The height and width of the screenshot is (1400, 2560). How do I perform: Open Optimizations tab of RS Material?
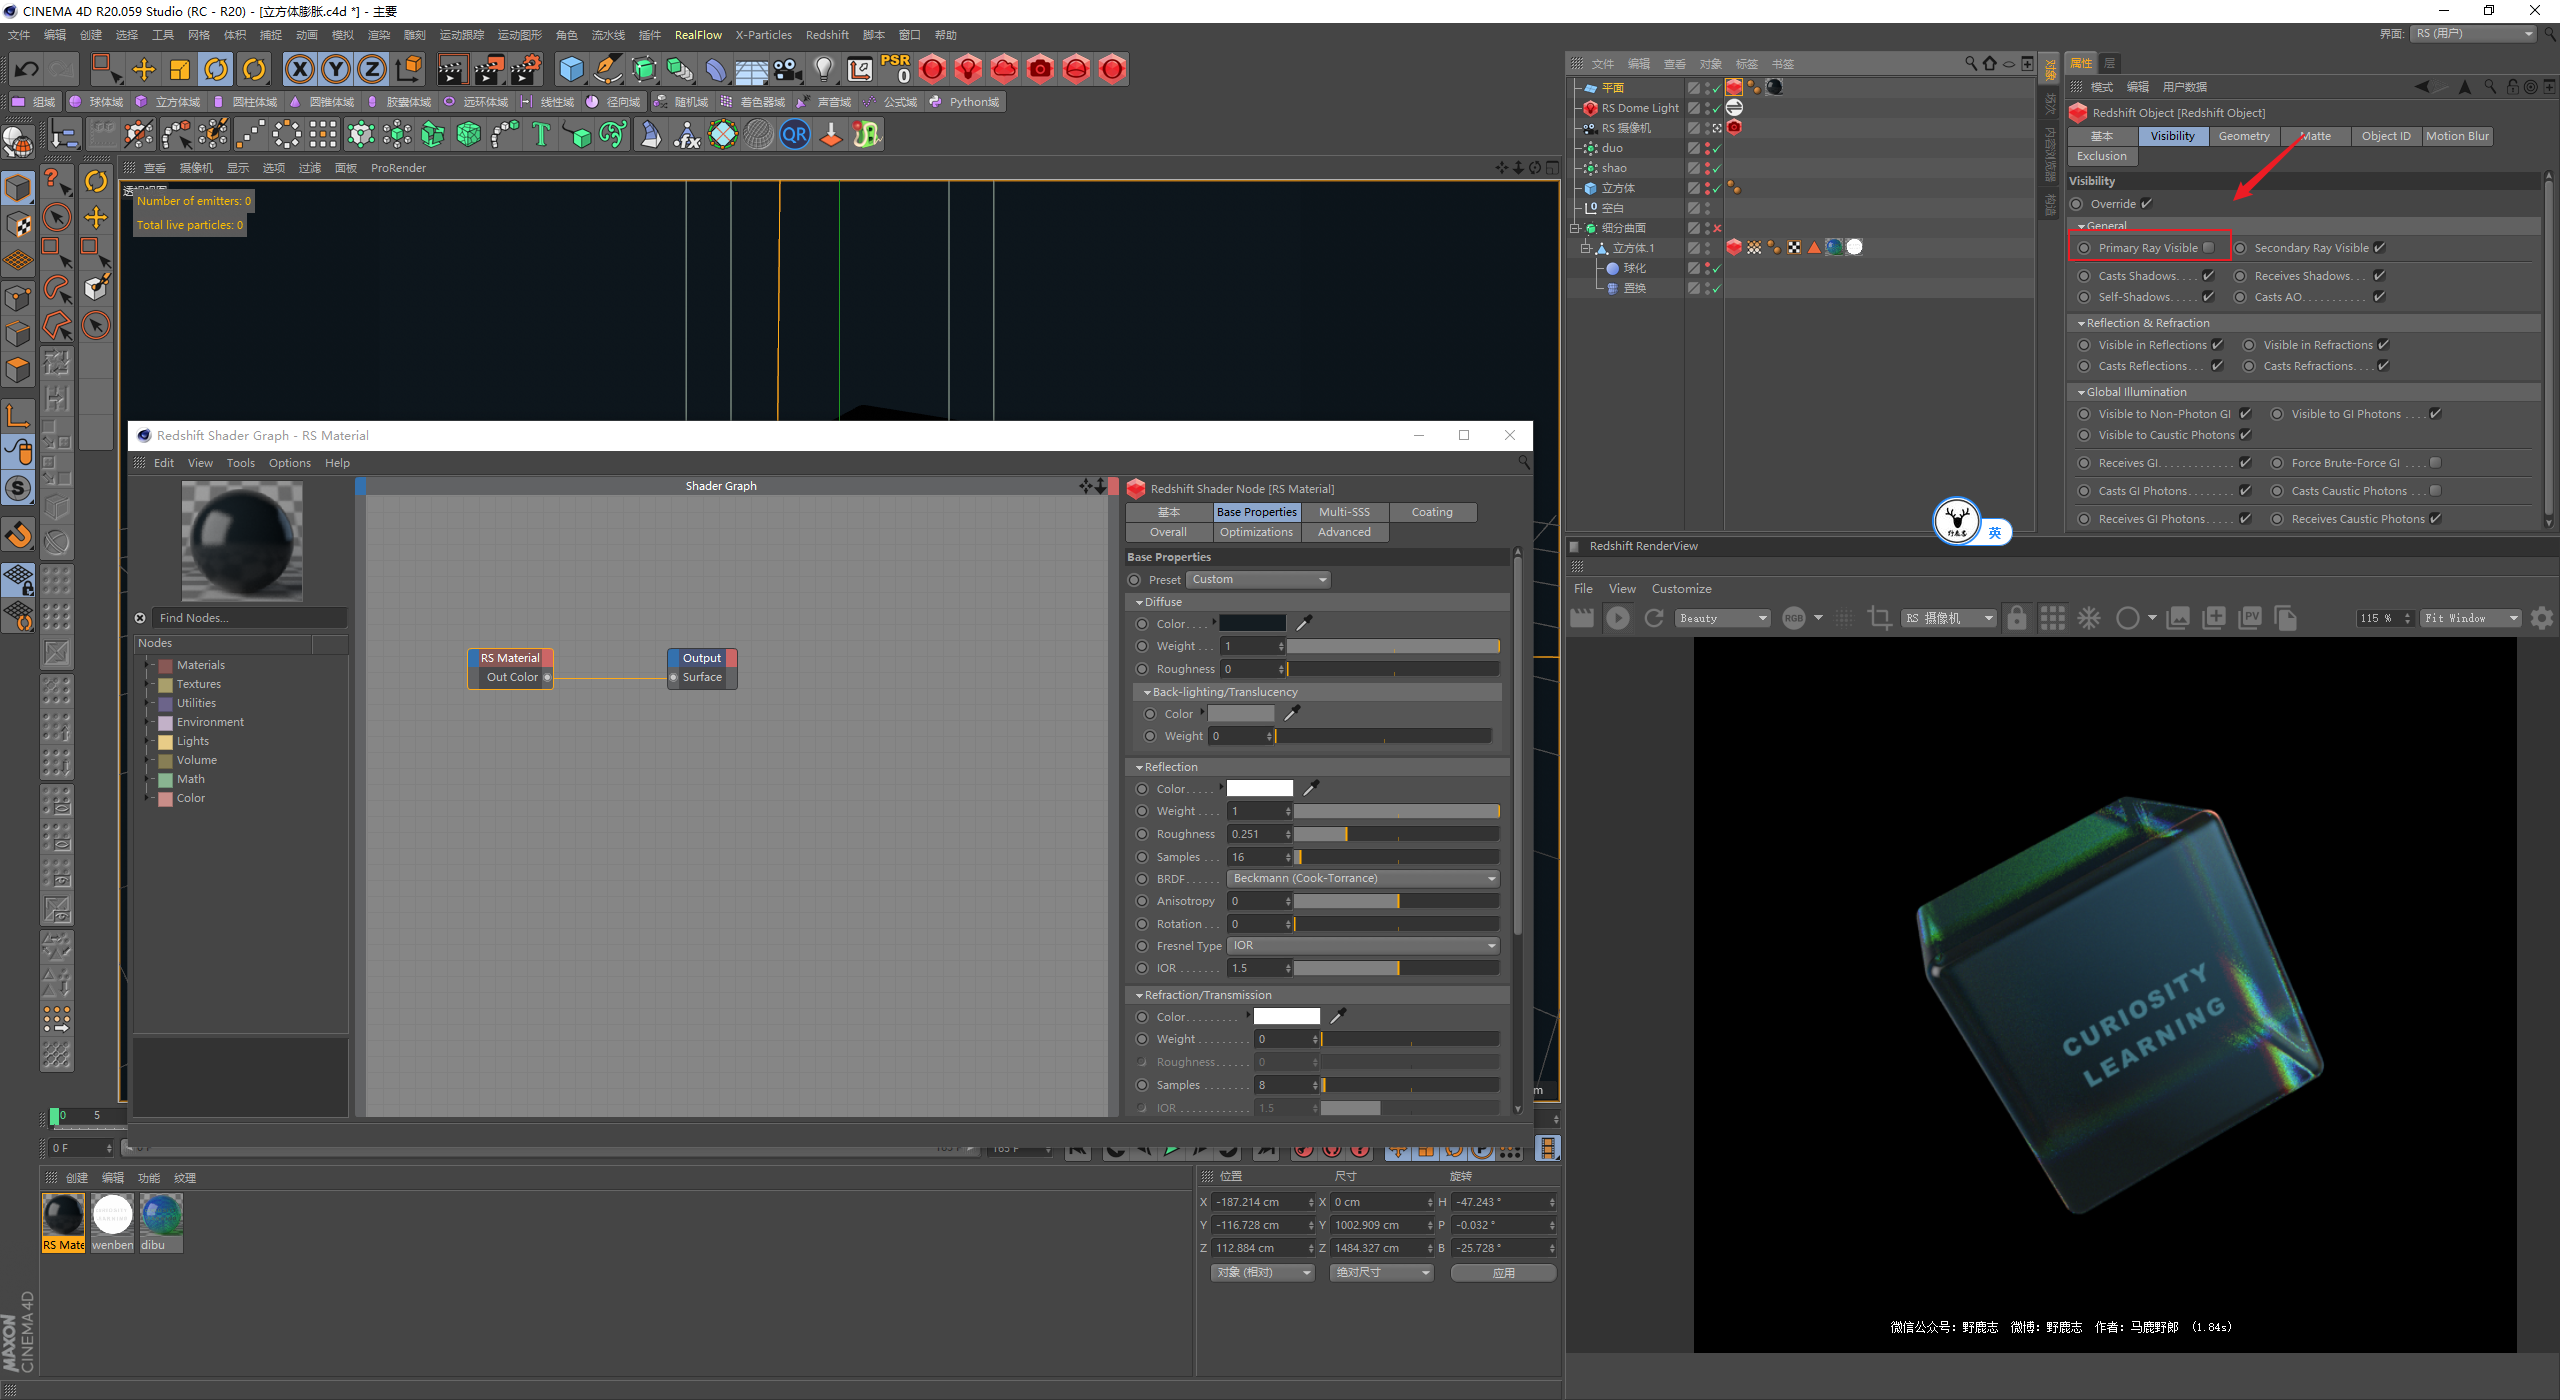pos(1256,532)
